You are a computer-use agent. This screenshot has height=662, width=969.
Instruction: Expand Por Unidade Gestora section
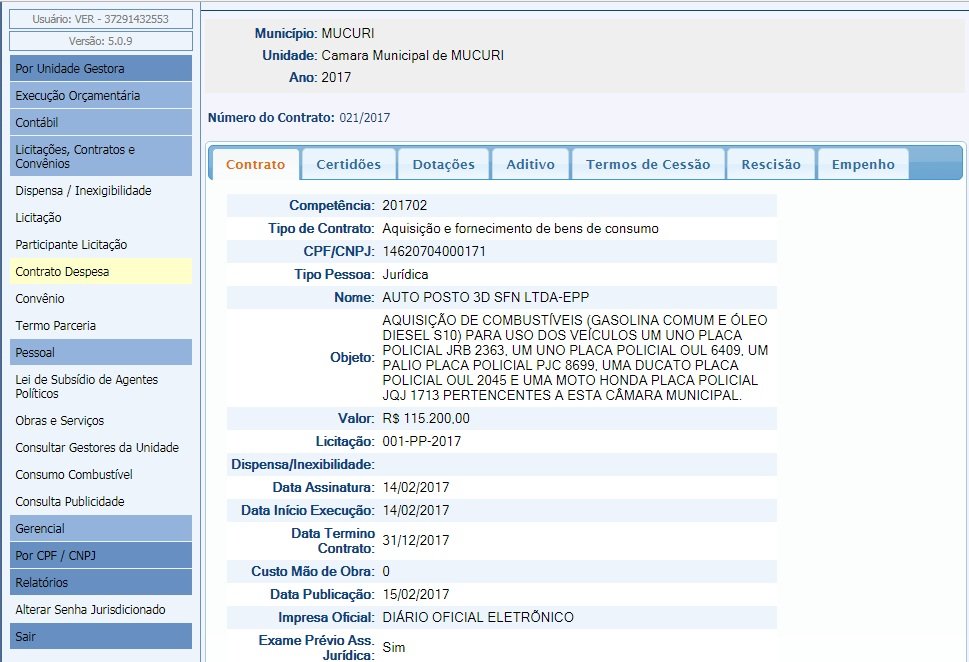click(100, 69)
